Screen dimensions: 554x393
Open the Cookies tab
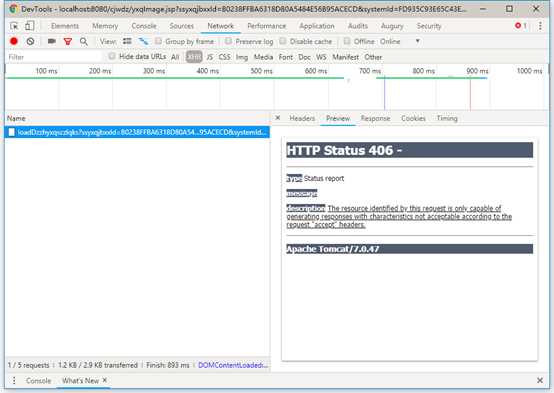[413, 118]
